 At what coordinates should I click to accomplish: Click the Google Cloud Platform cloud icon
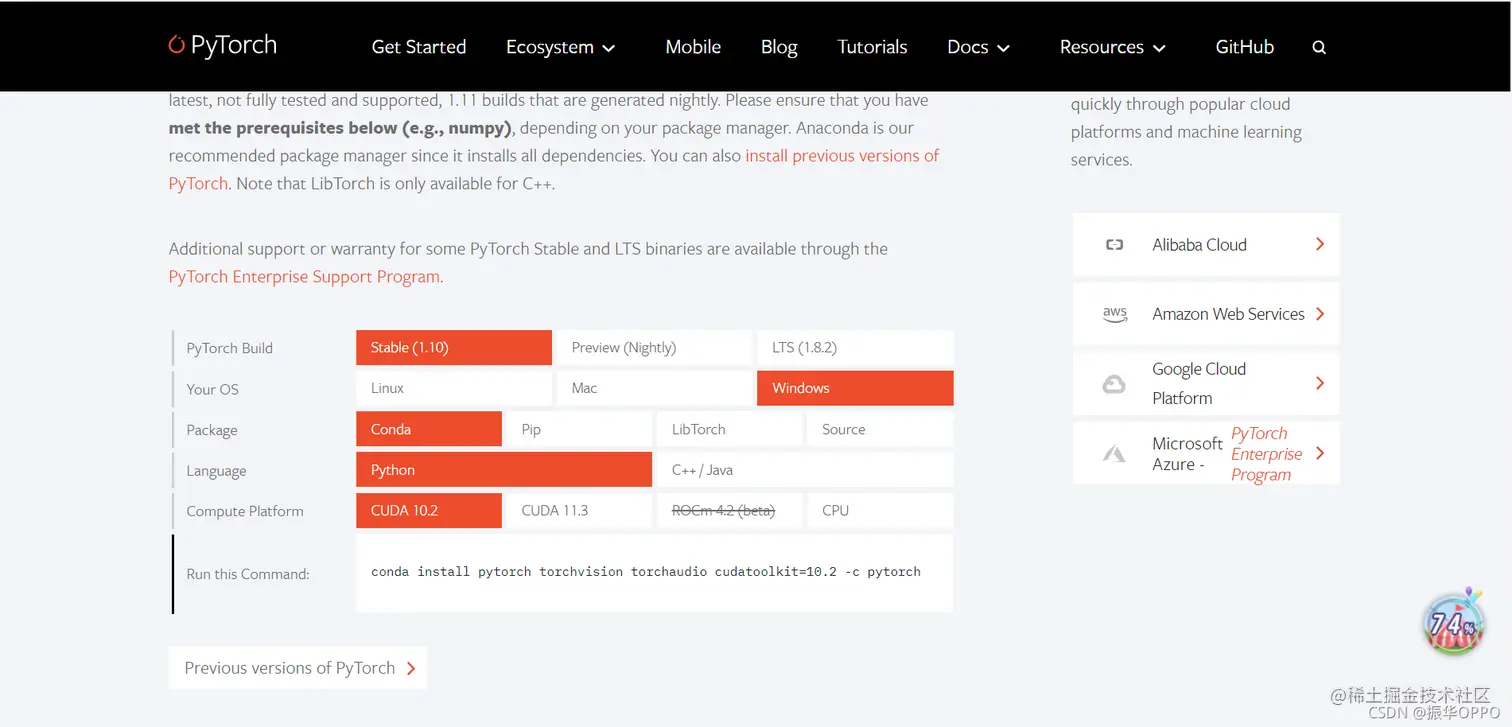(x=1114, y=384)
